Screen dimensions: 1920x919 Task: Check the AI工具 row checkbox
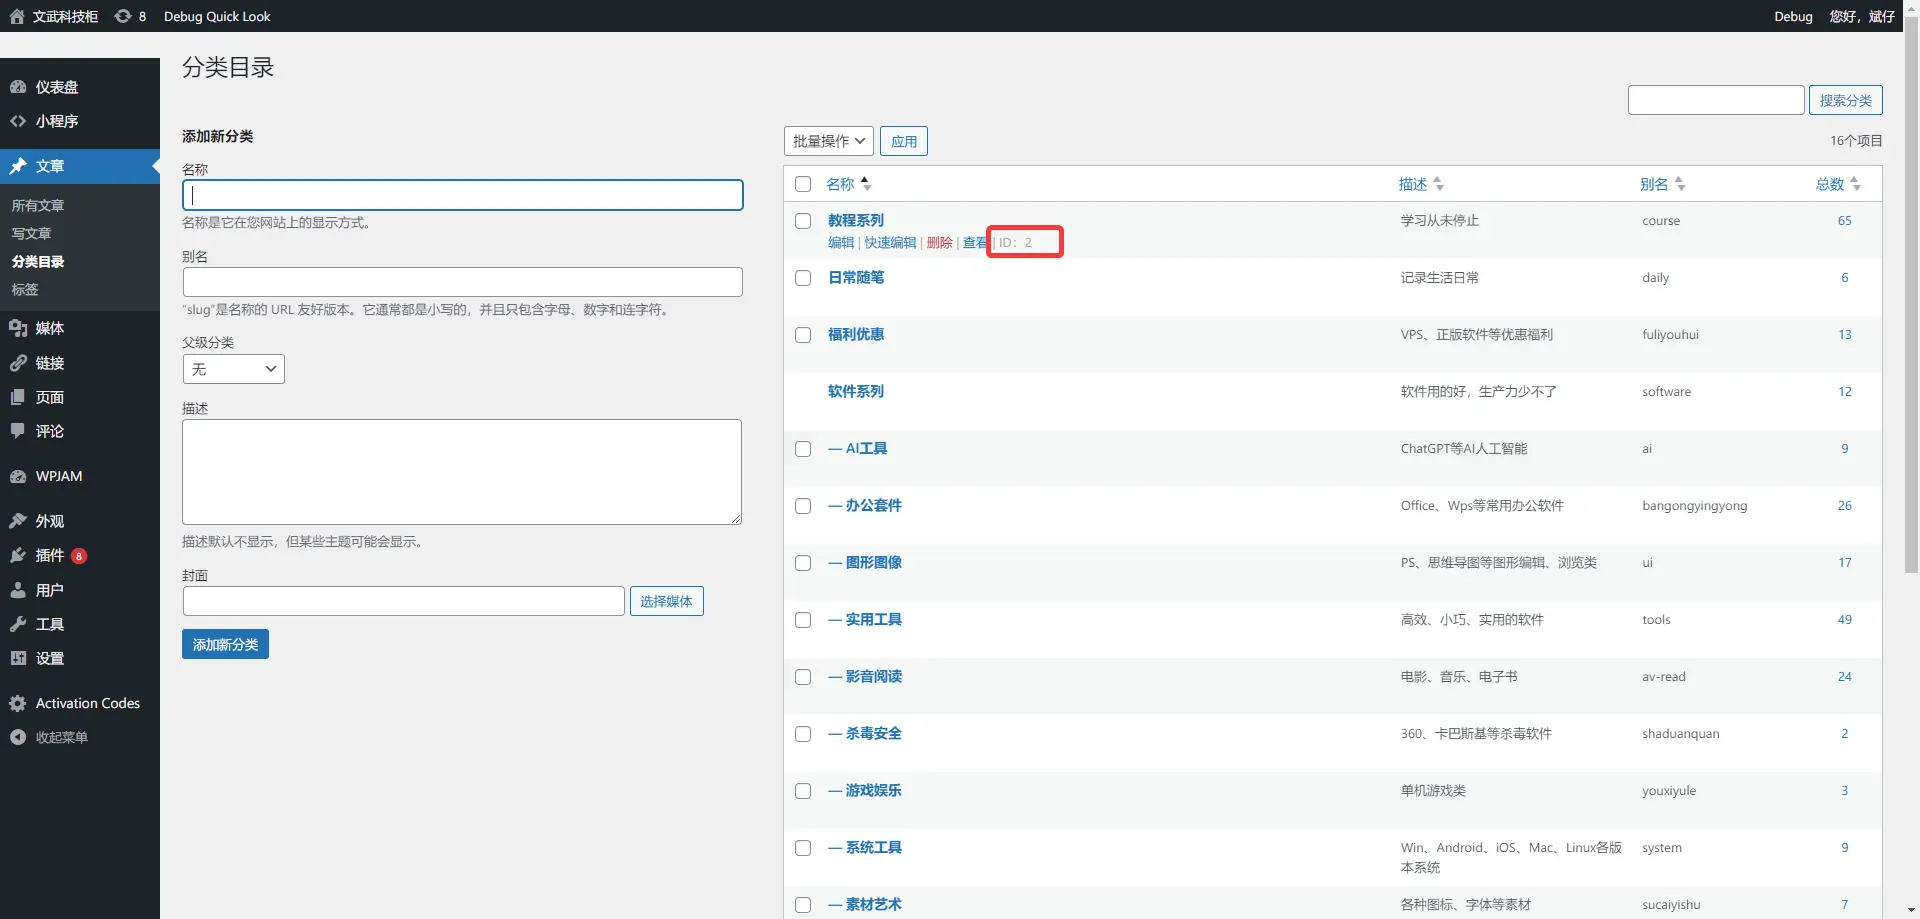803,449
